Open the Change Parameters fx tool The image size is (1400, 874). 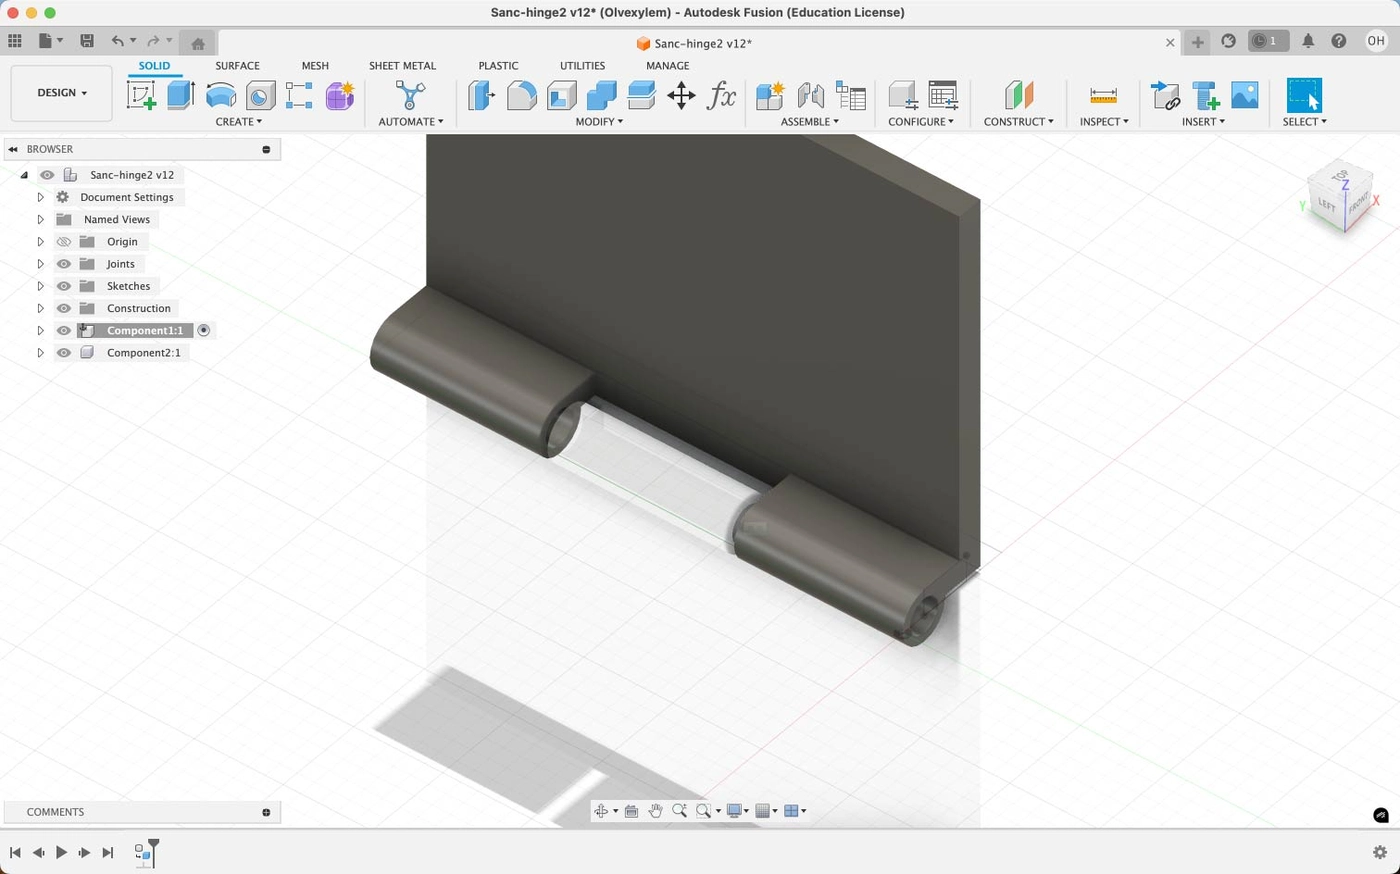[x=721, y=96]
